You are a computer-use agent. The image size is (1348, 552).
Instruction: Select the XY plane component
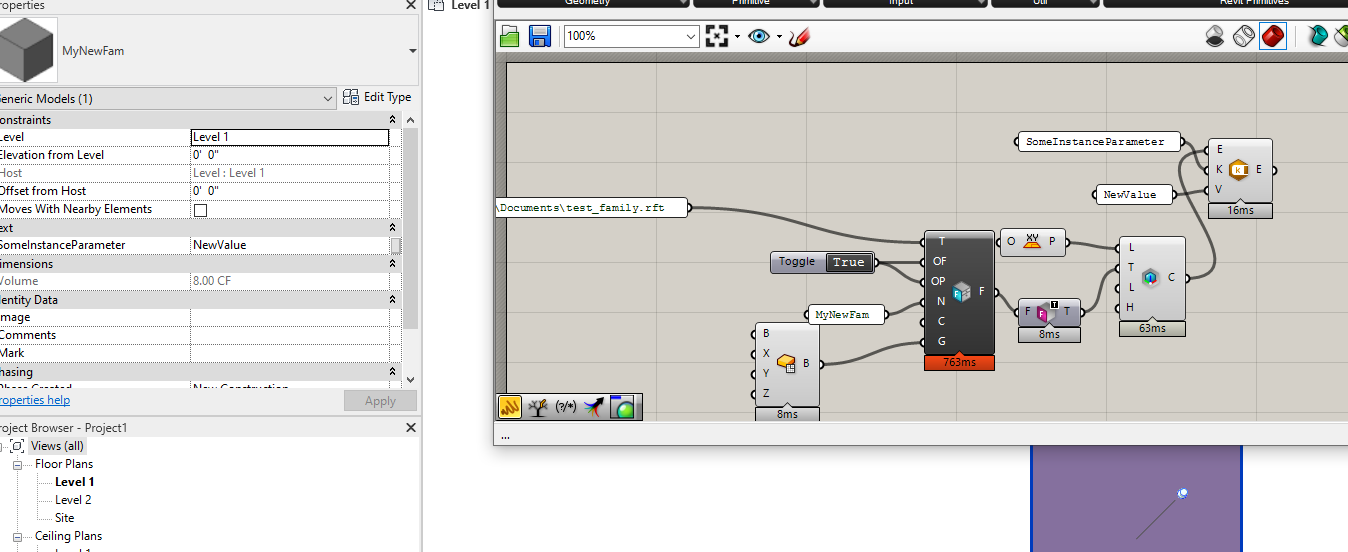pos(1033,242)
